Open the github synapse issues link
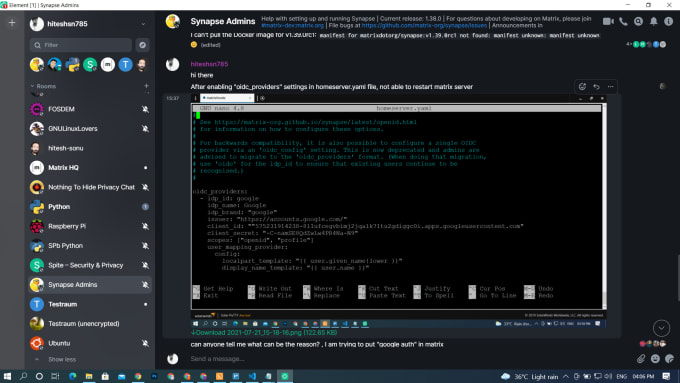The image size is (680, 383). (424, 26)
